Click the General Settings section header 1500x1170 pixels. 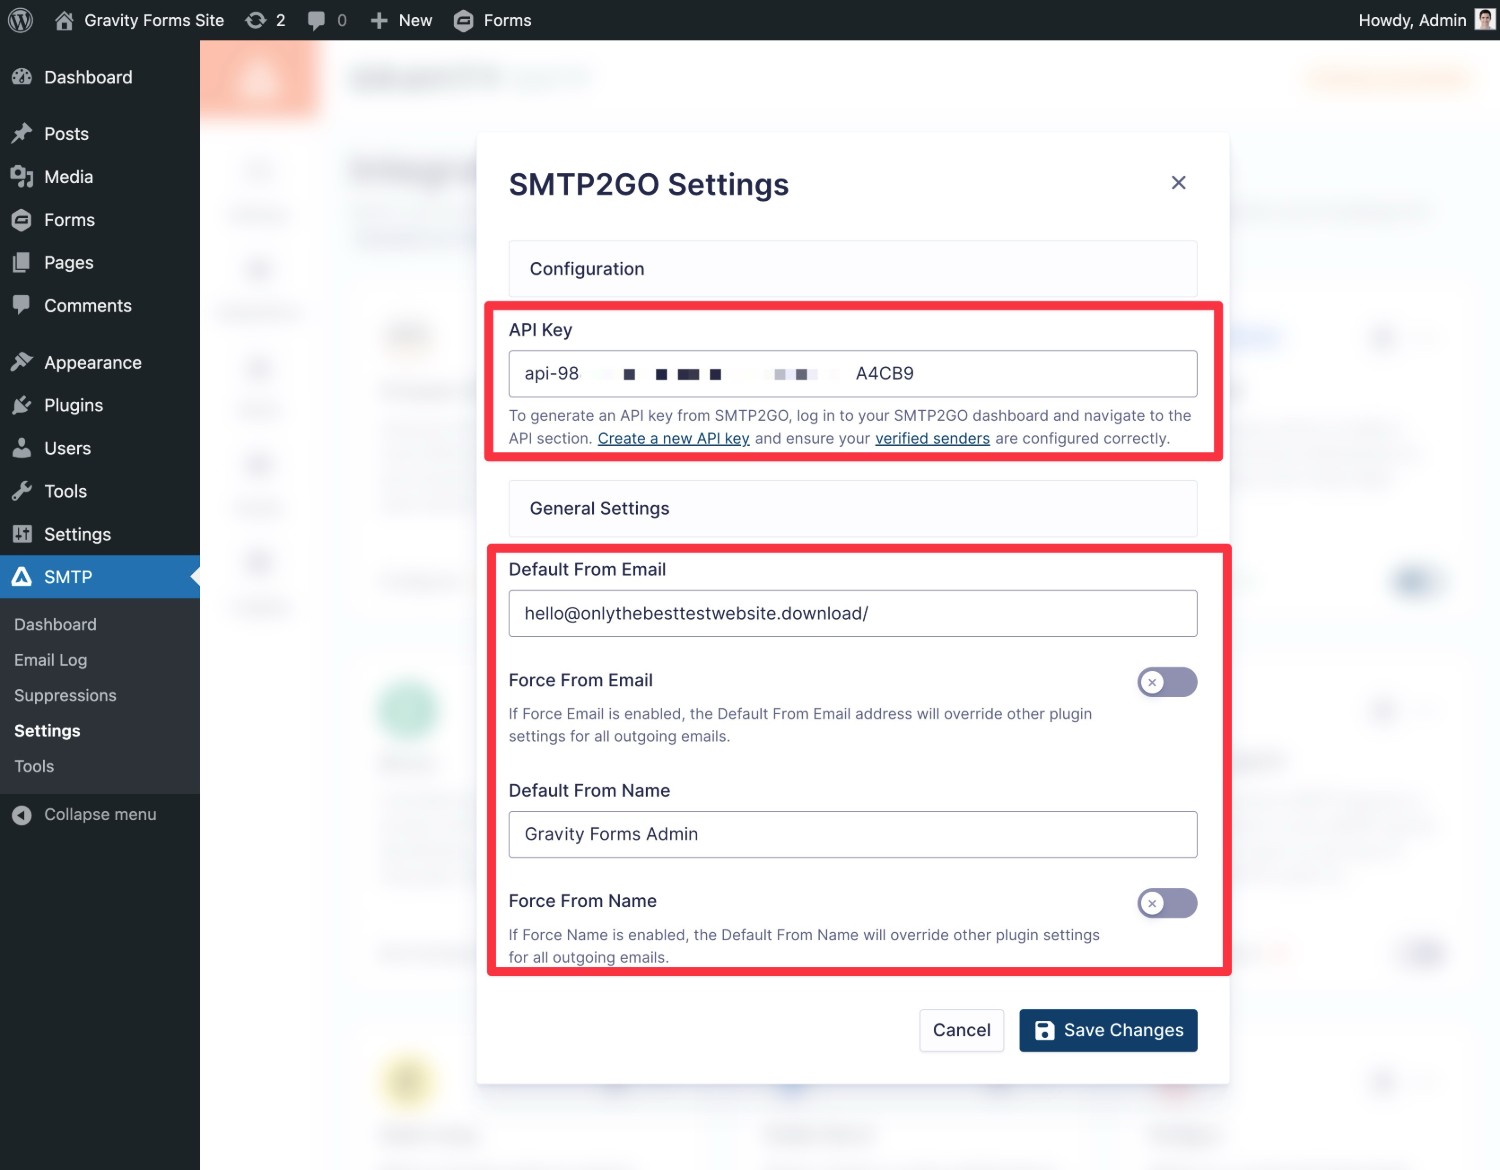click(x=853, y=508)
